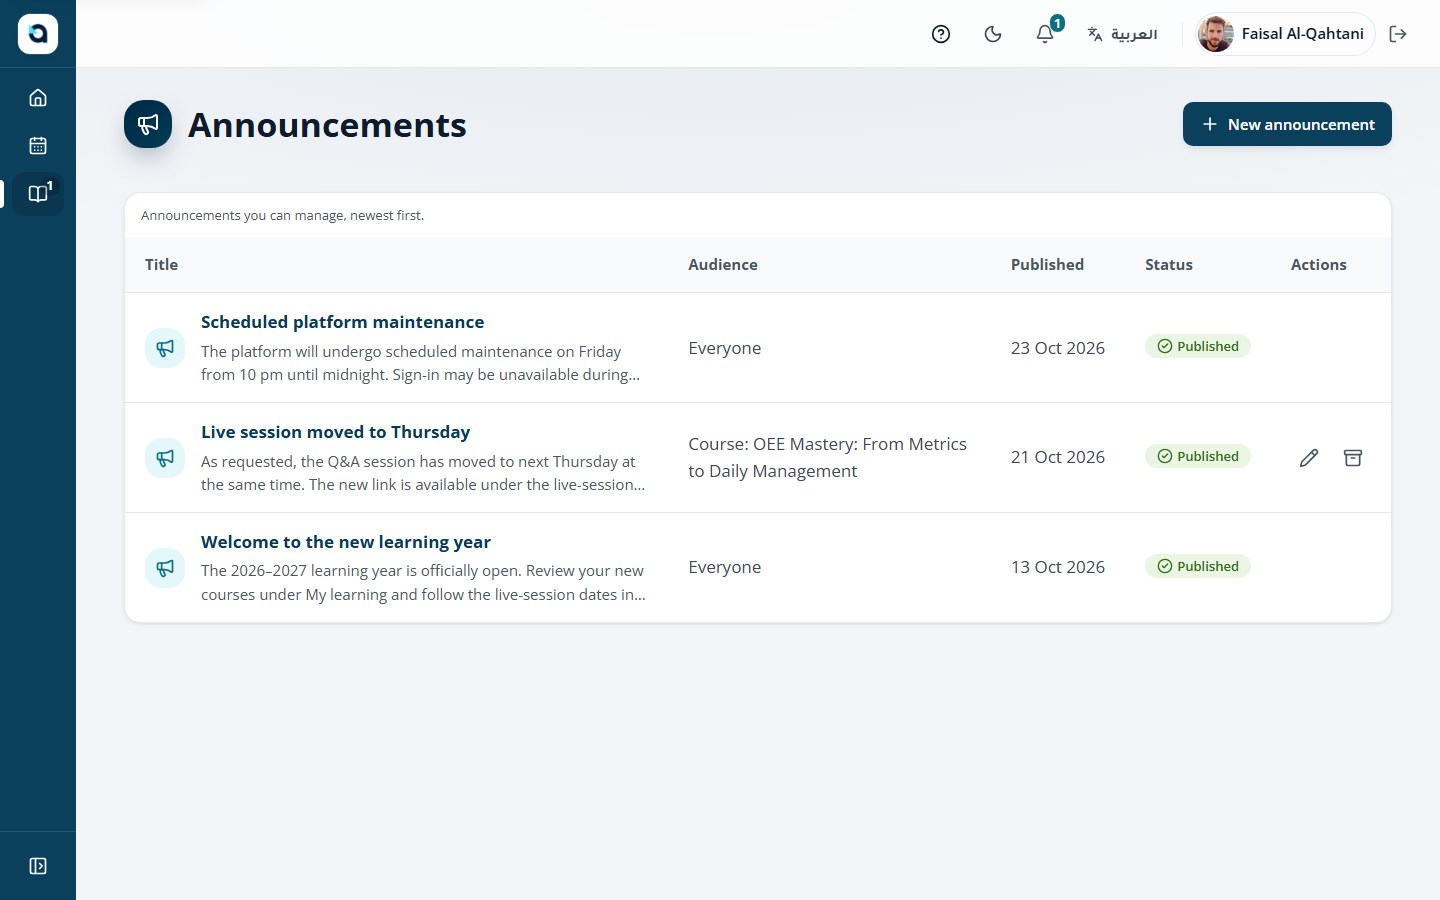Expand the sidebar panel toggle
1440x900 pixels.
click(x=38, y=866)
